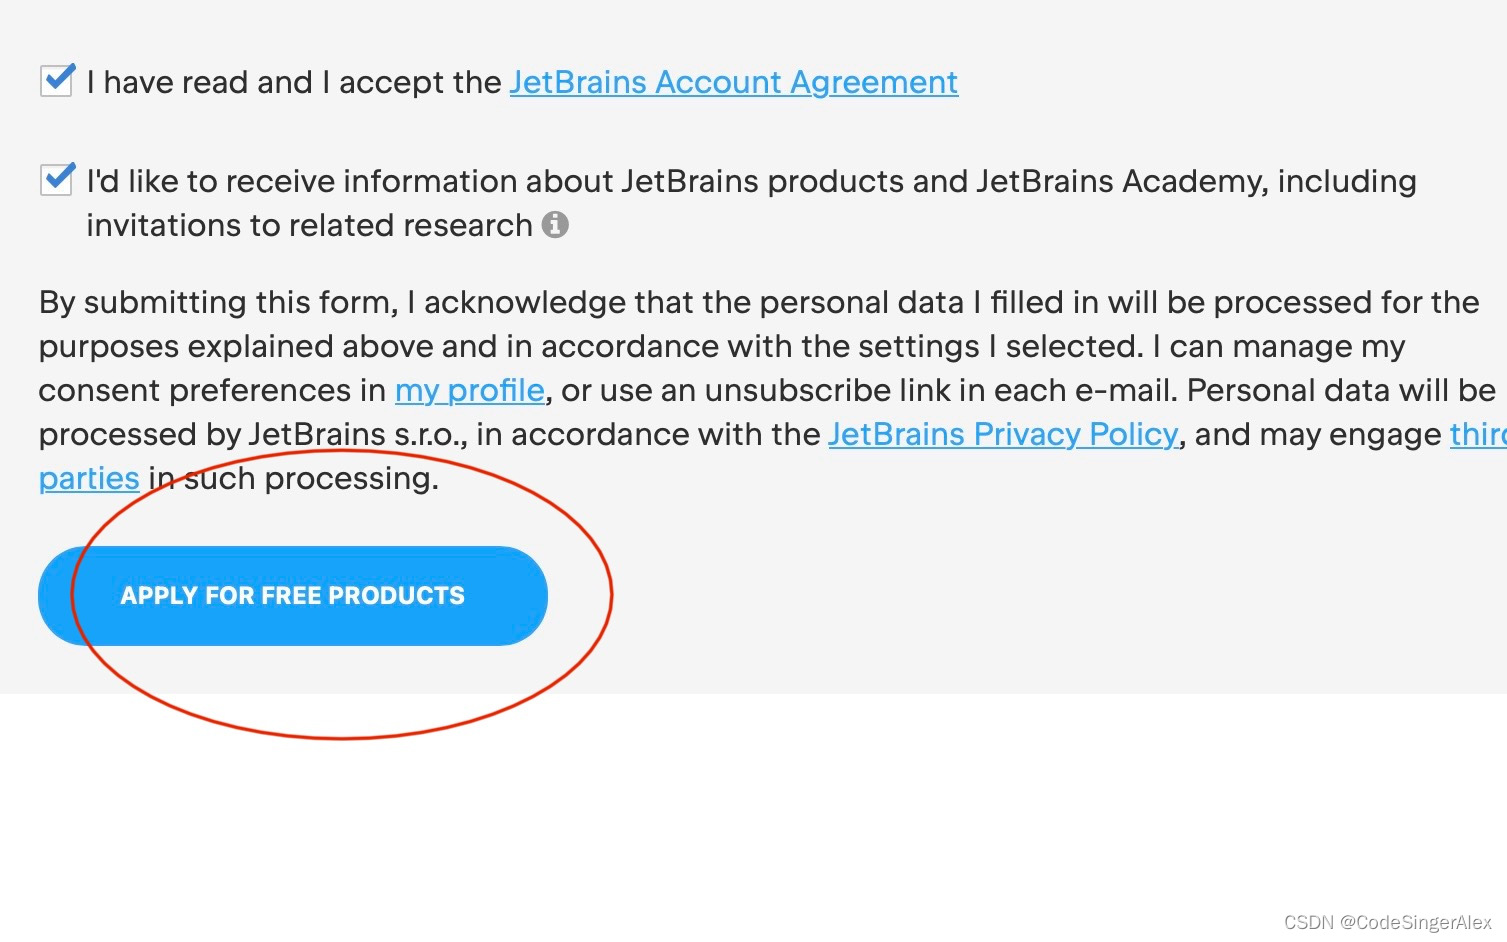Open the JetBrains Privacy Policy link

coord(1003,434)
